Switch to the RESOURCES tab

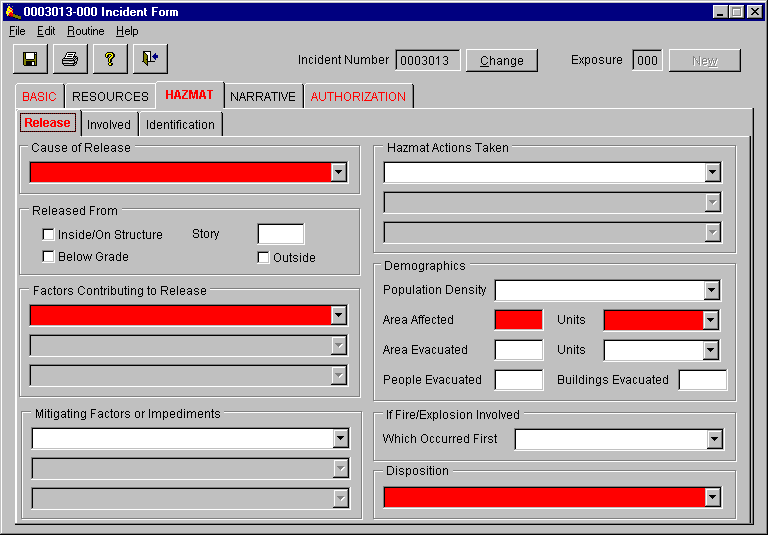tap(110, 97)
